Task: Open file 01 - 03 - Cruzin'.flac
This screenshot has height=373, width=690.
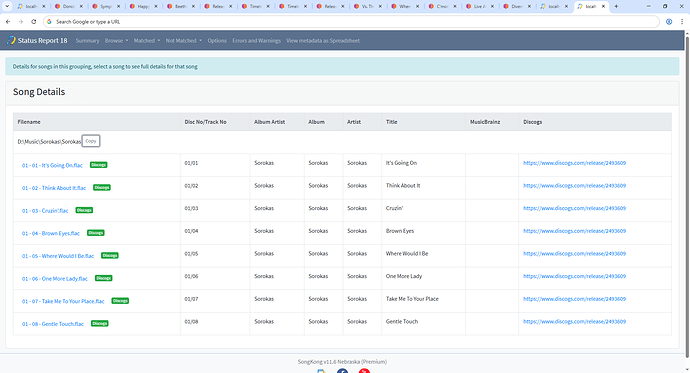Action: pos(45,211)
